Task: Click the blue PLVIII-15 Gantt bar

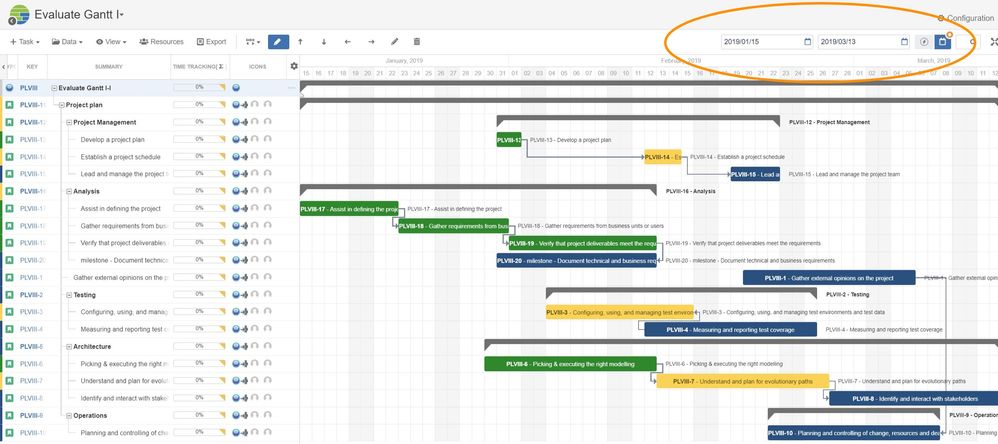Action: 755,174
